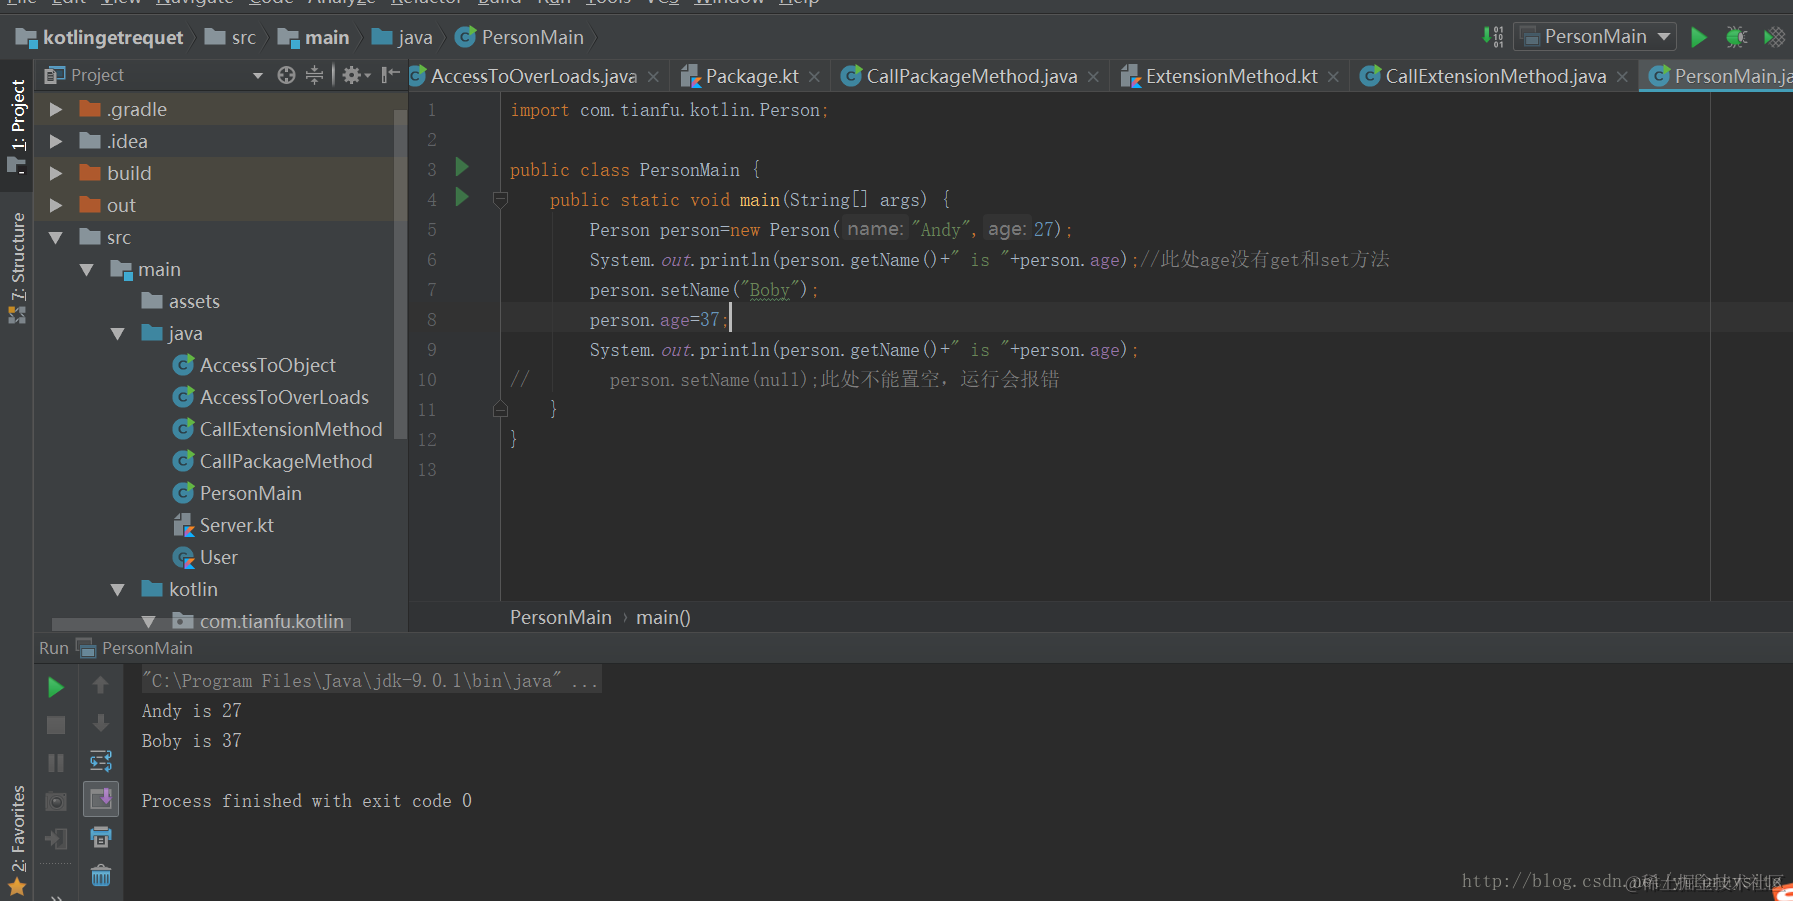Screen dimensions: 1793x901
Task: Click the stop process icon in Run panel
Action: (56, 725)
